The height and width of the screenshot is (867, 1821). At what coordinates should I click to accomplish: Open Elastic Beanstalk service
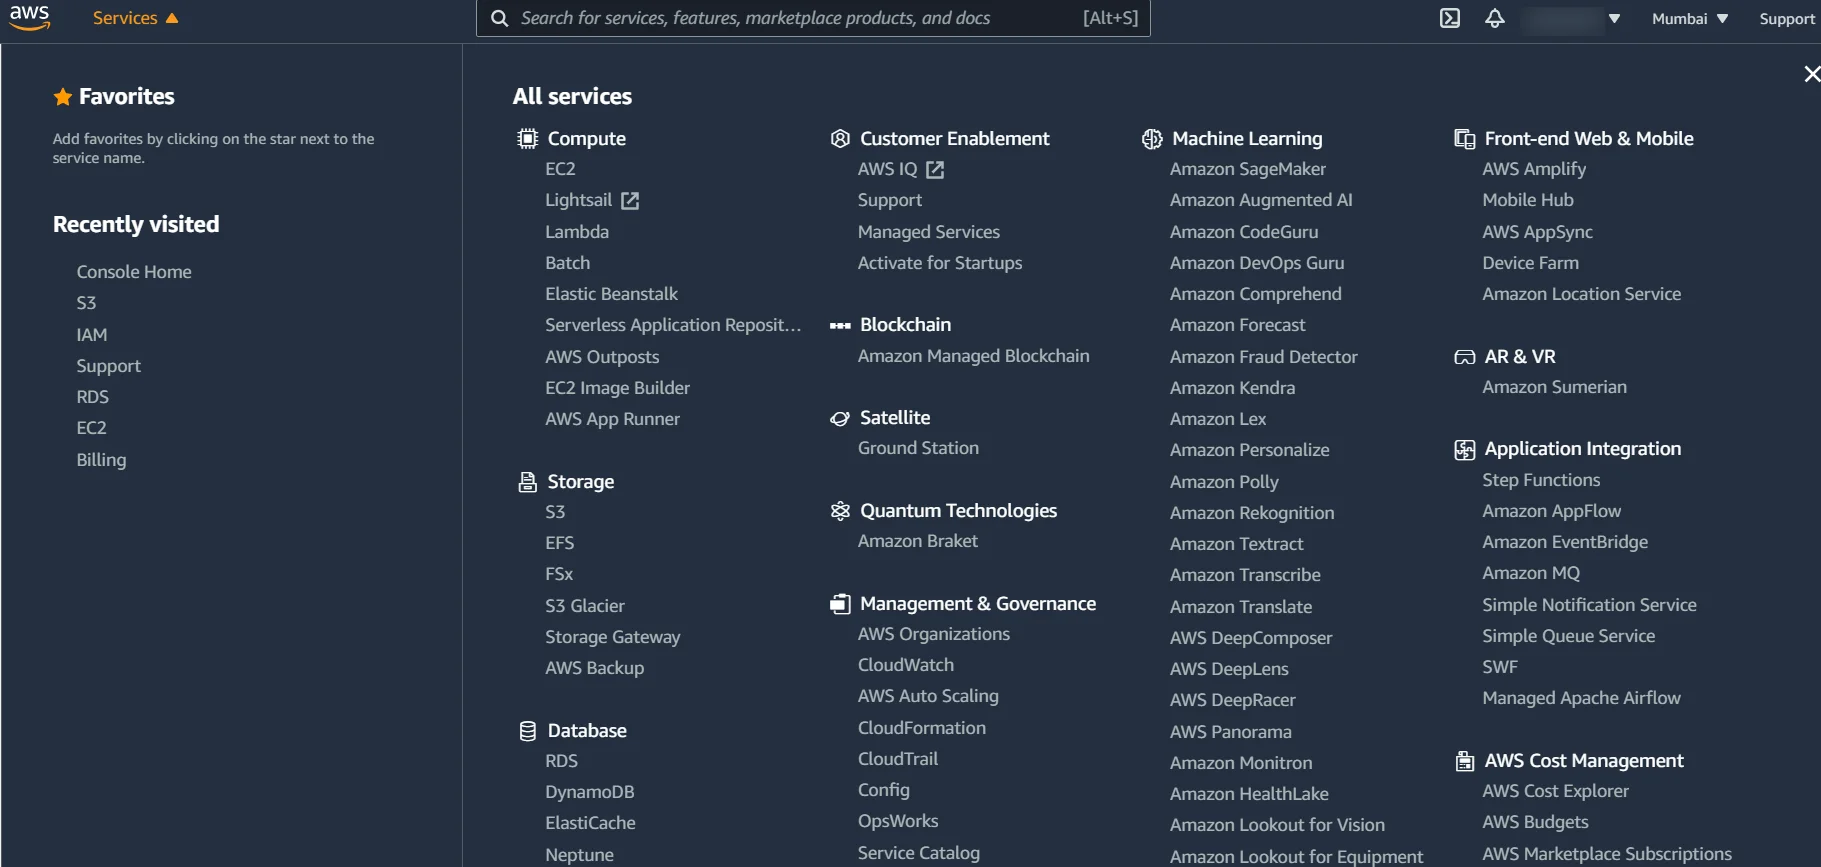click(612, 294)
